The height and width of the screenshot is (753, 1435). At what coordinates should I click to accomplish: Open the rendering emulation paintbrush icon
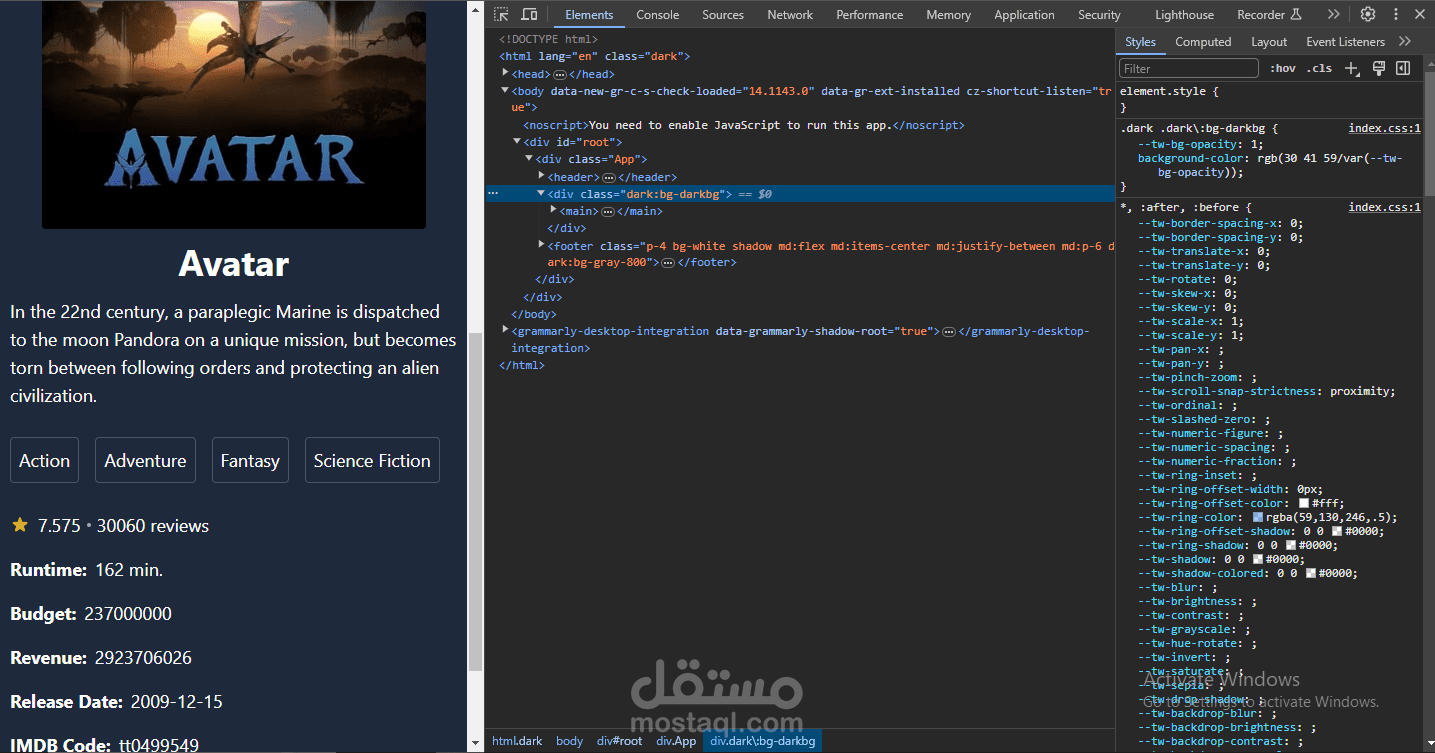point(1378,68)
